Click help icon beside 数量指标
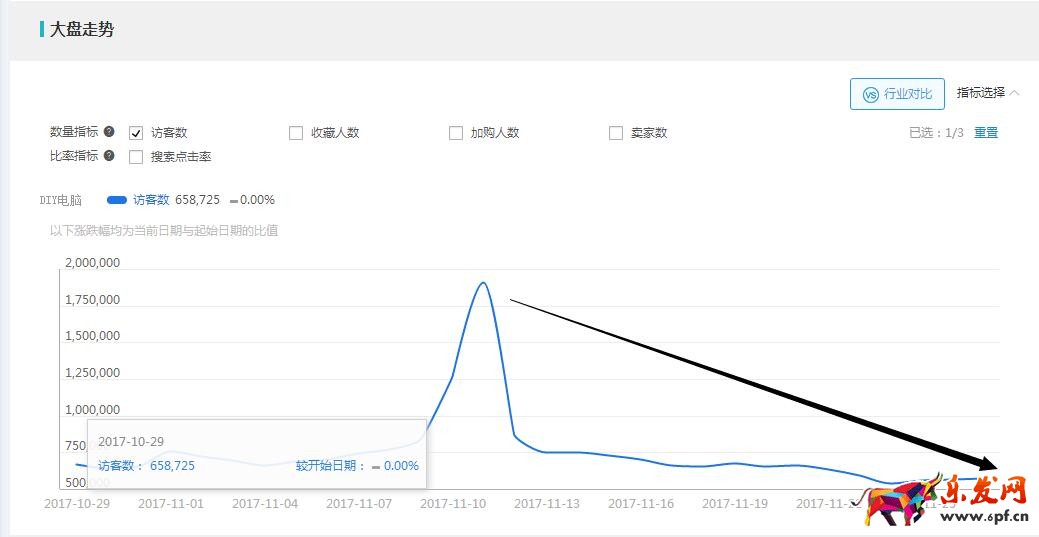The image size is (1039, 537). point(109,132)
